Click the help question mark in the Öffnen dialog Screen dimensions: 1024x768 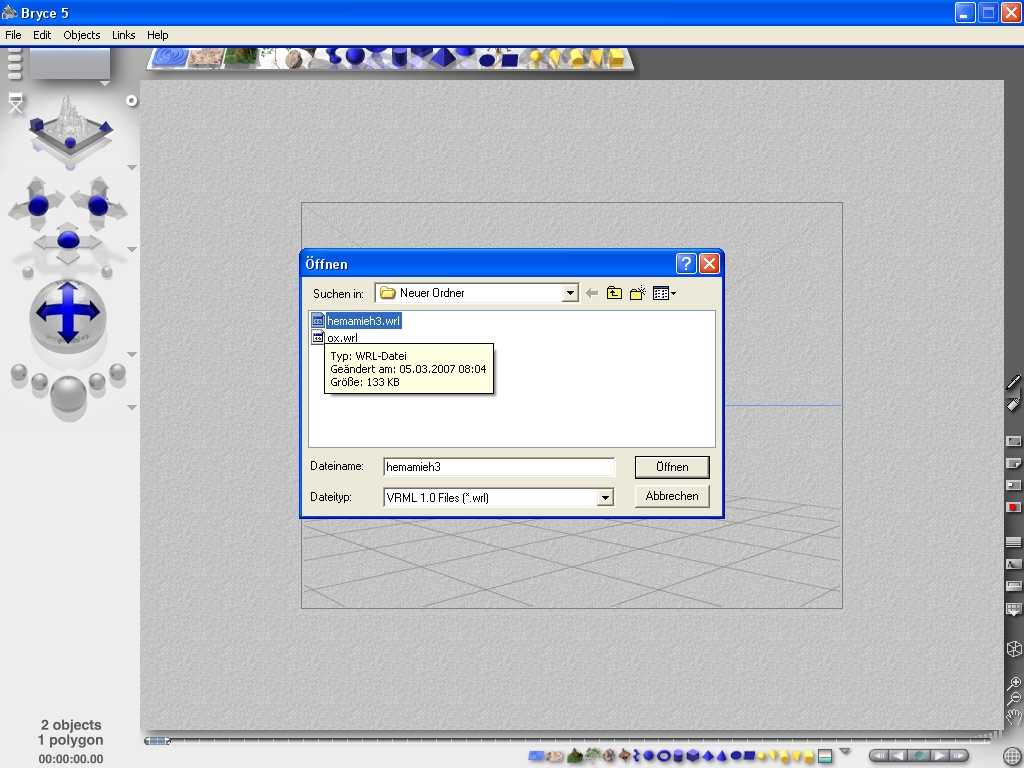[686, 263]
